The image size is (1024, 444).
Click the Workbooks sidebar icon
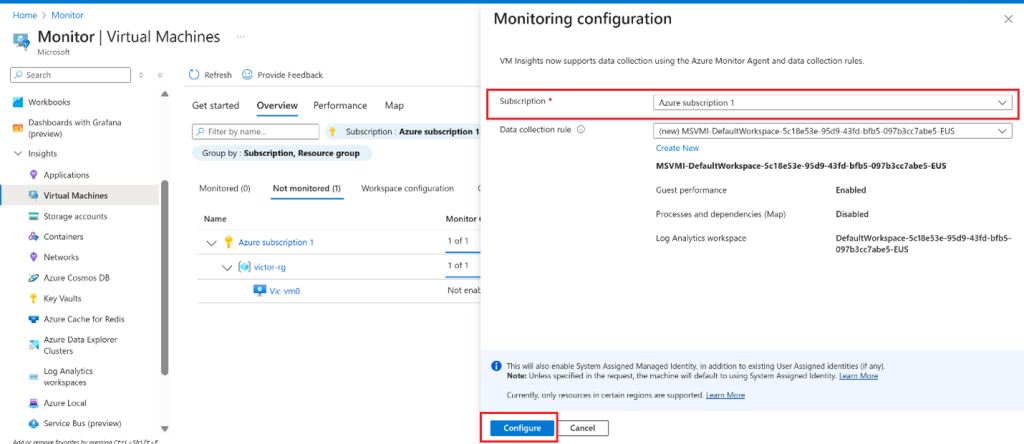(x=18, y=103)
